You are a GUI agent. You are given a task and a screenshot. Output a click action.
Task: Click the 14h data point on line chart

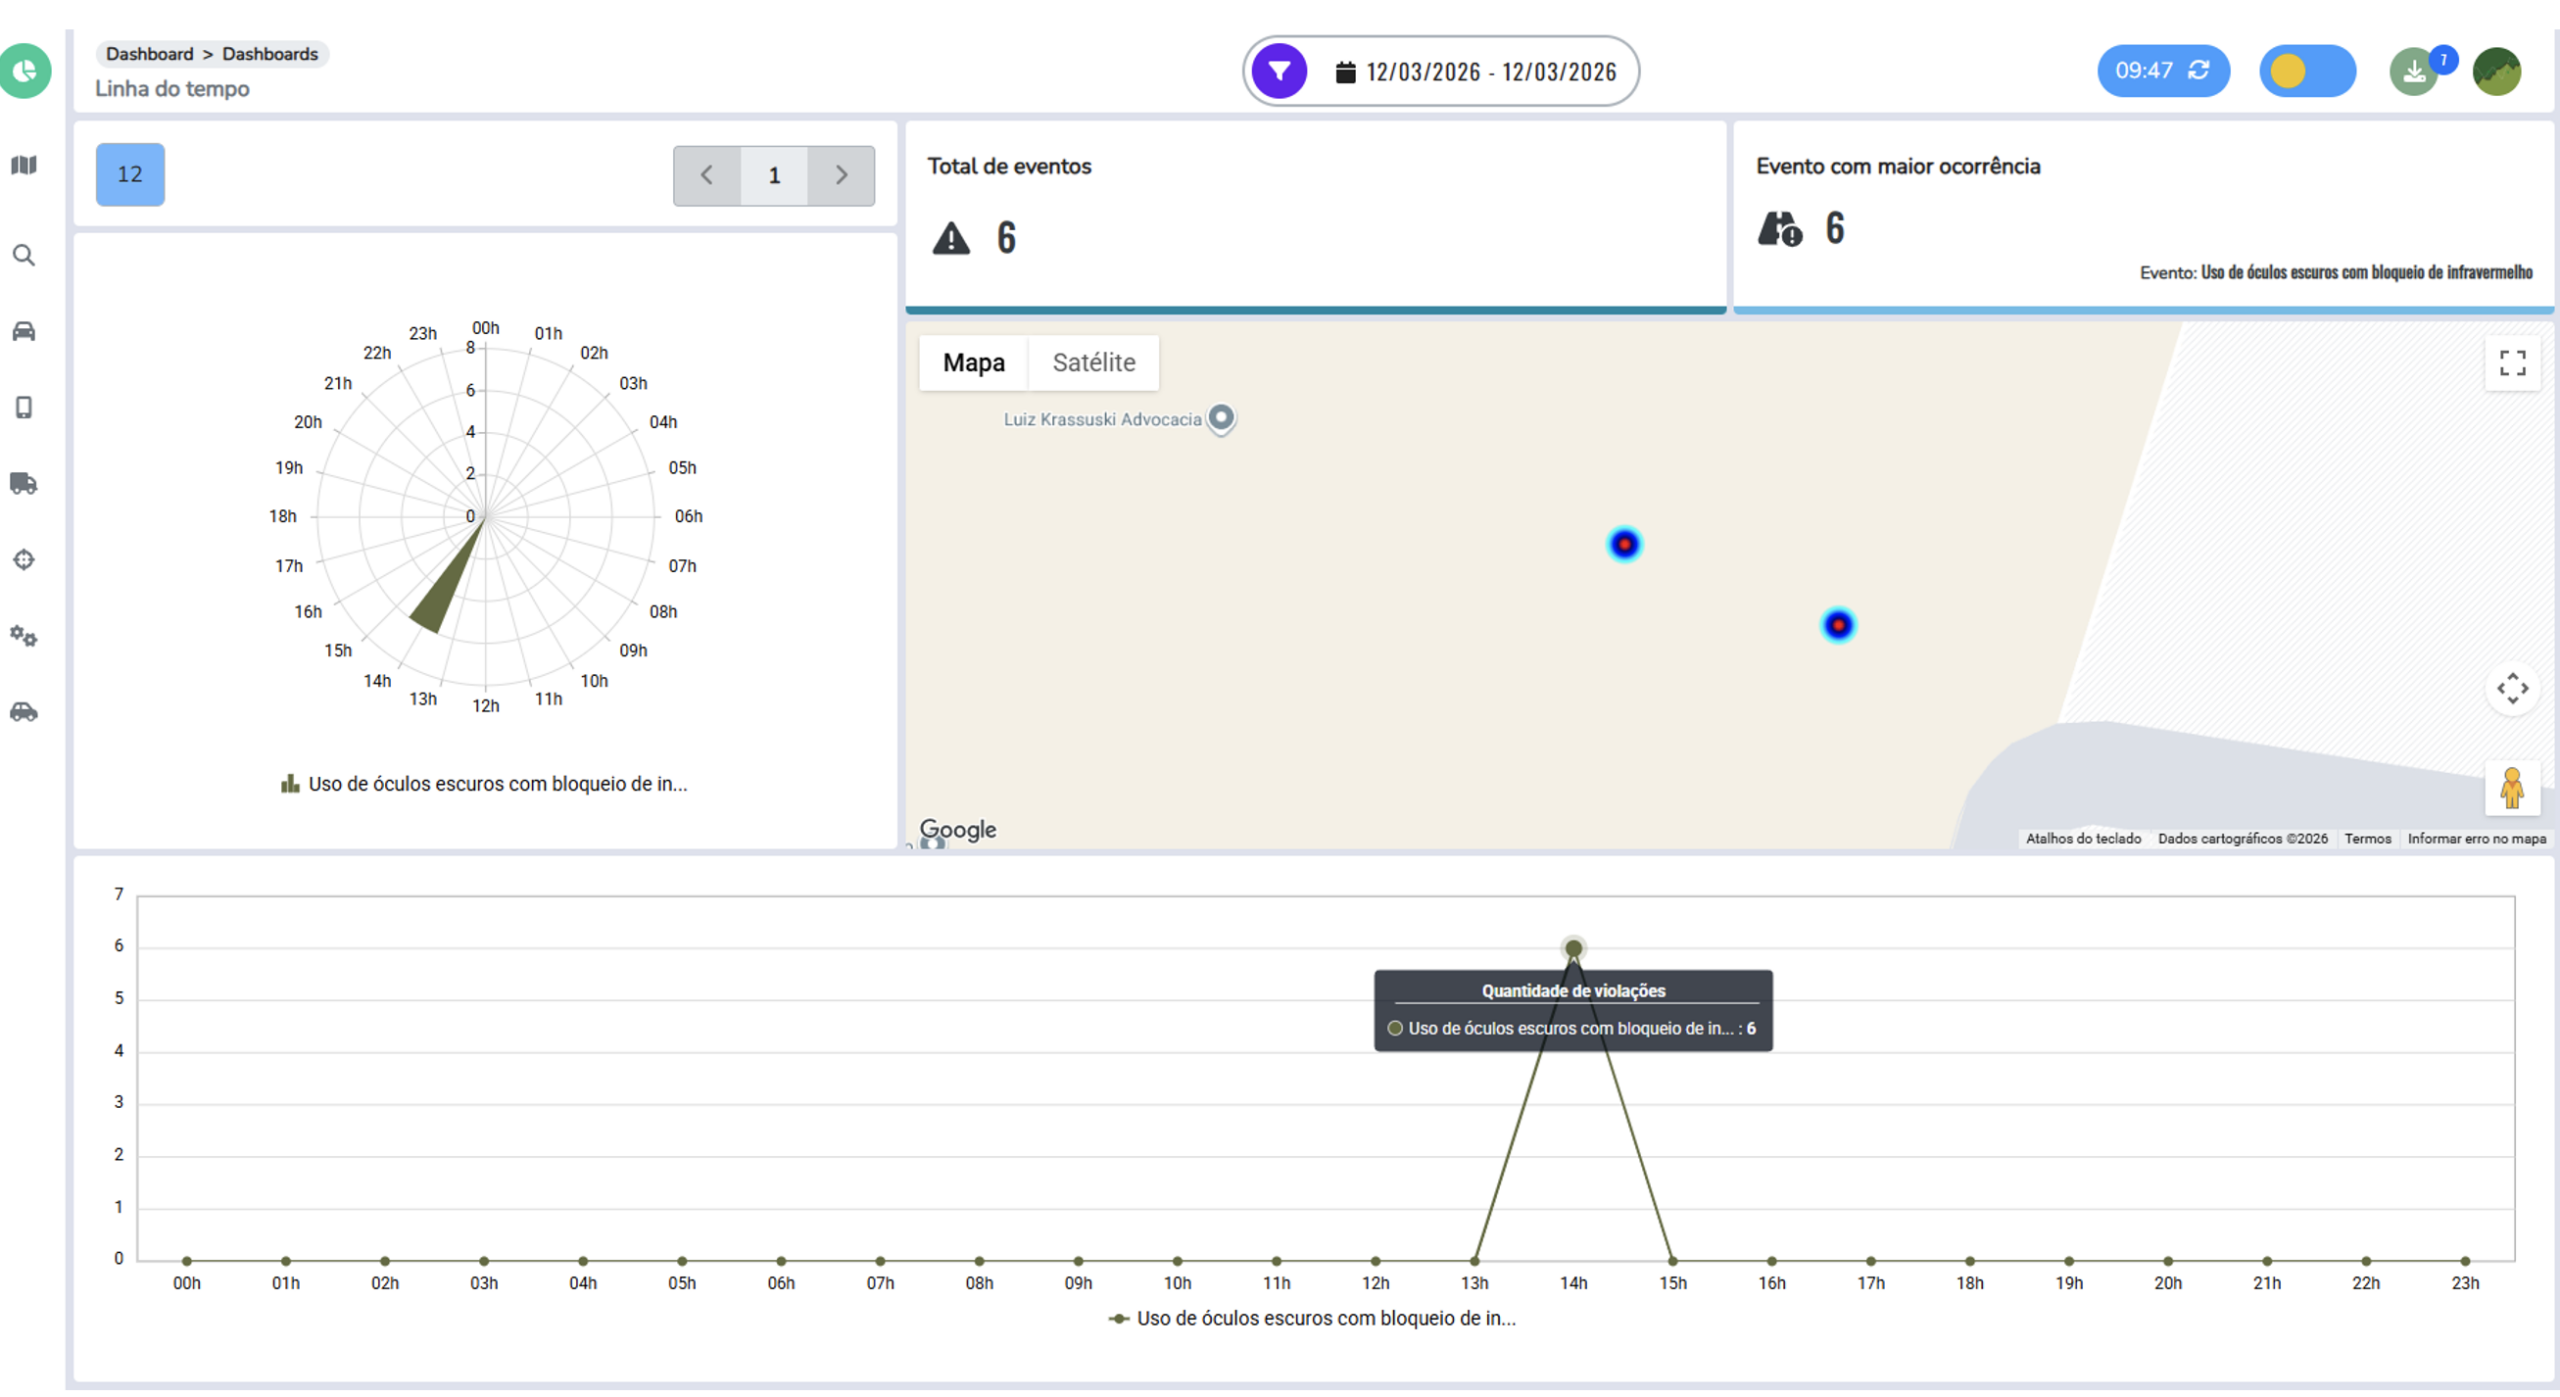tap(1573, 949)
